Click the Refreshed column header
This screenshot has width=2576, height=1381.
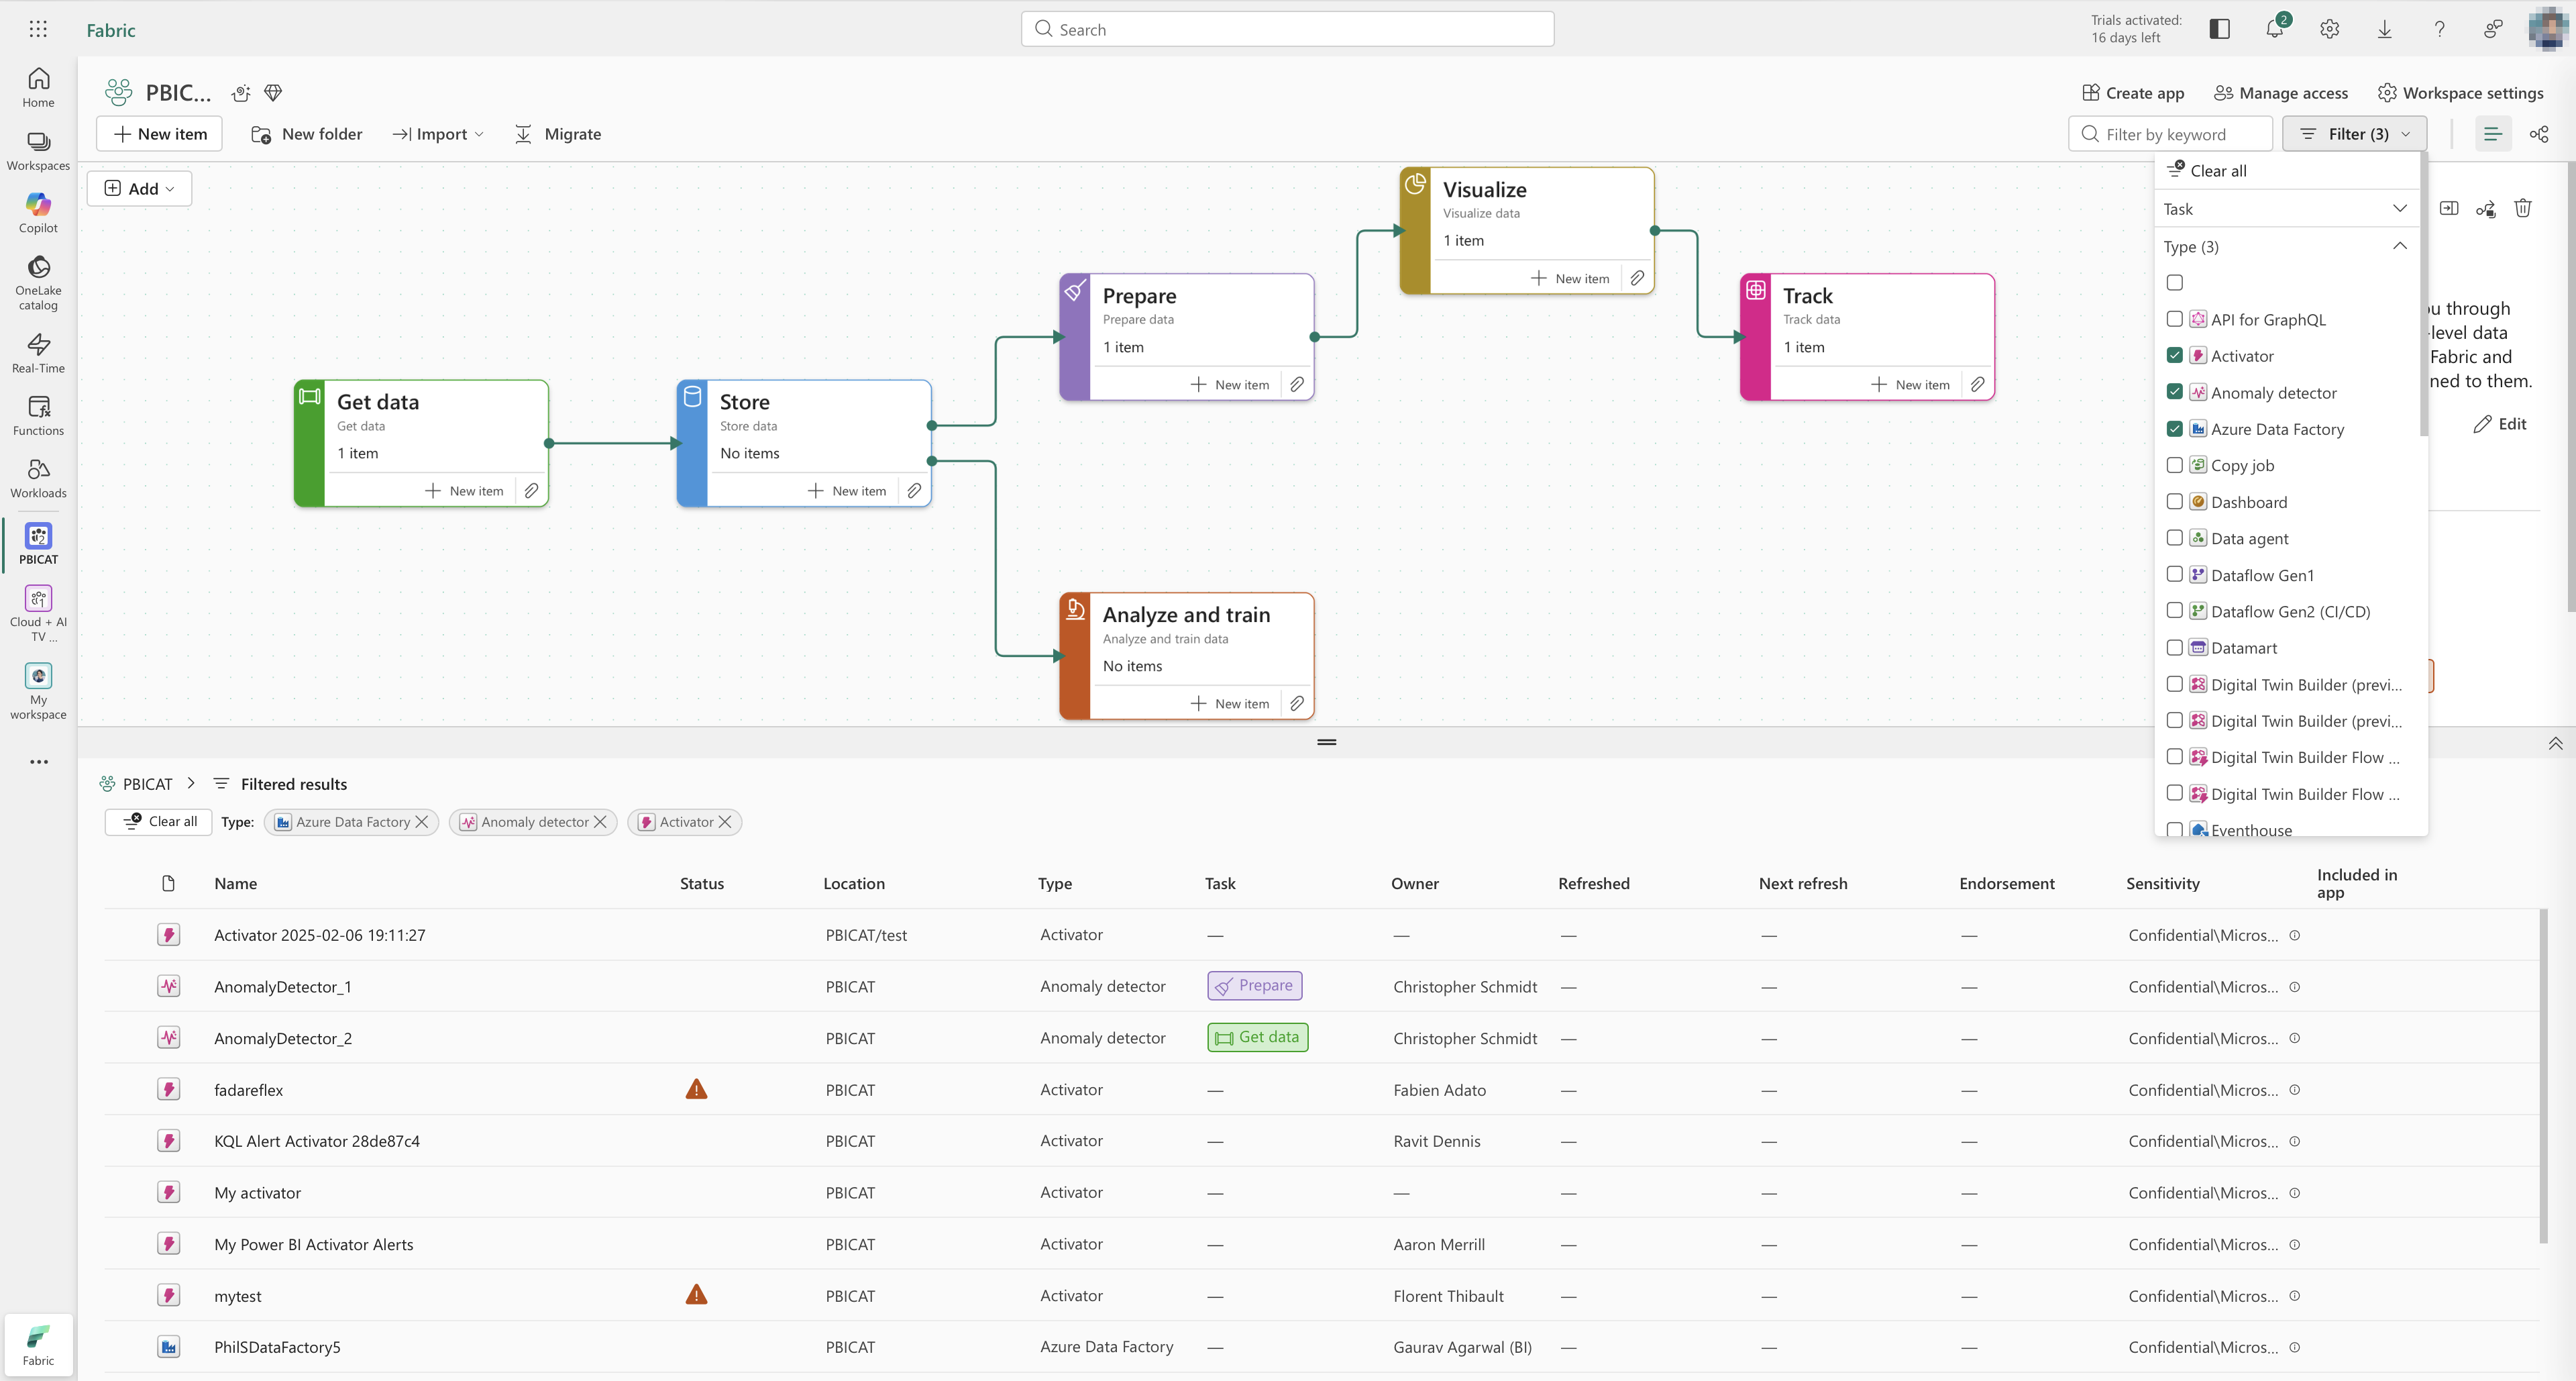(x=1593, y=883)
